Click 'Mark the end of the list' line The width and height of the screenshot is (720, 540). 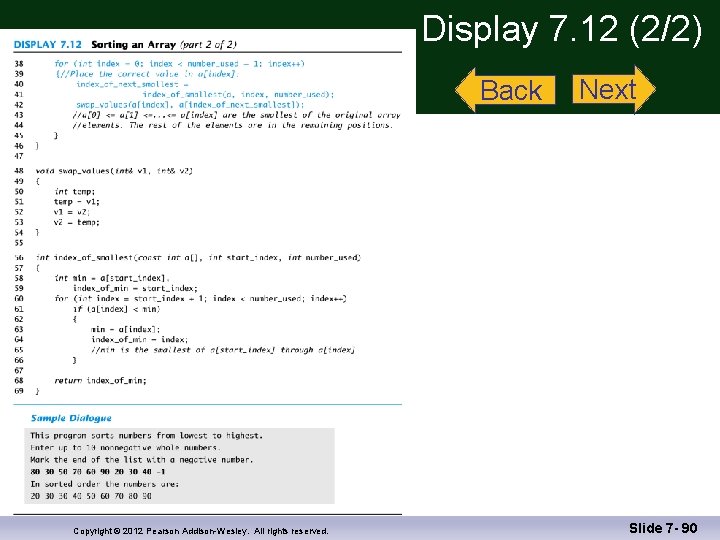pyautogui.click(x=142, y=460)
